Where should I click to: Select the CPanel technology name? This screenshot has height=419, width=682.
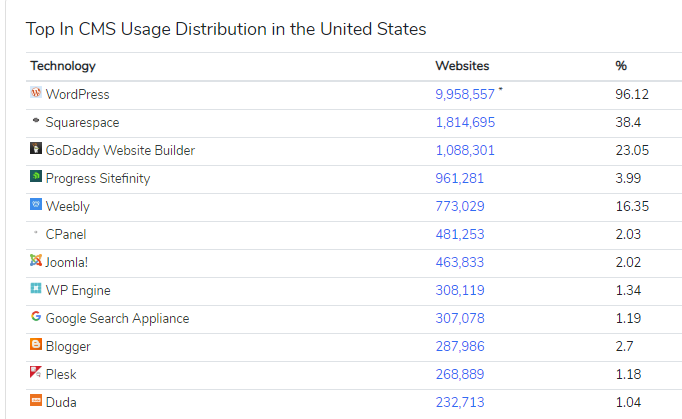pos(66,235)
